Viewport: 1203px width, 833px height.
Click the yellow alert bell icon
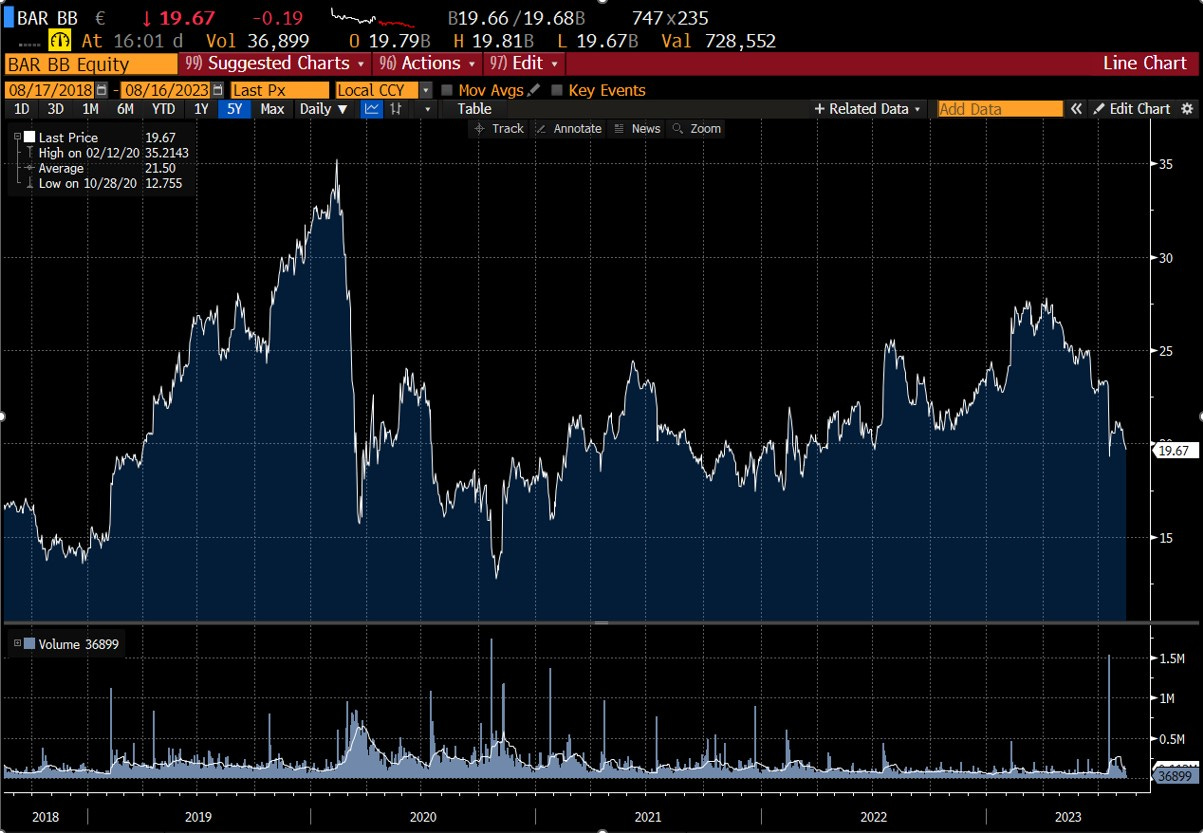(x=59, y=41)
